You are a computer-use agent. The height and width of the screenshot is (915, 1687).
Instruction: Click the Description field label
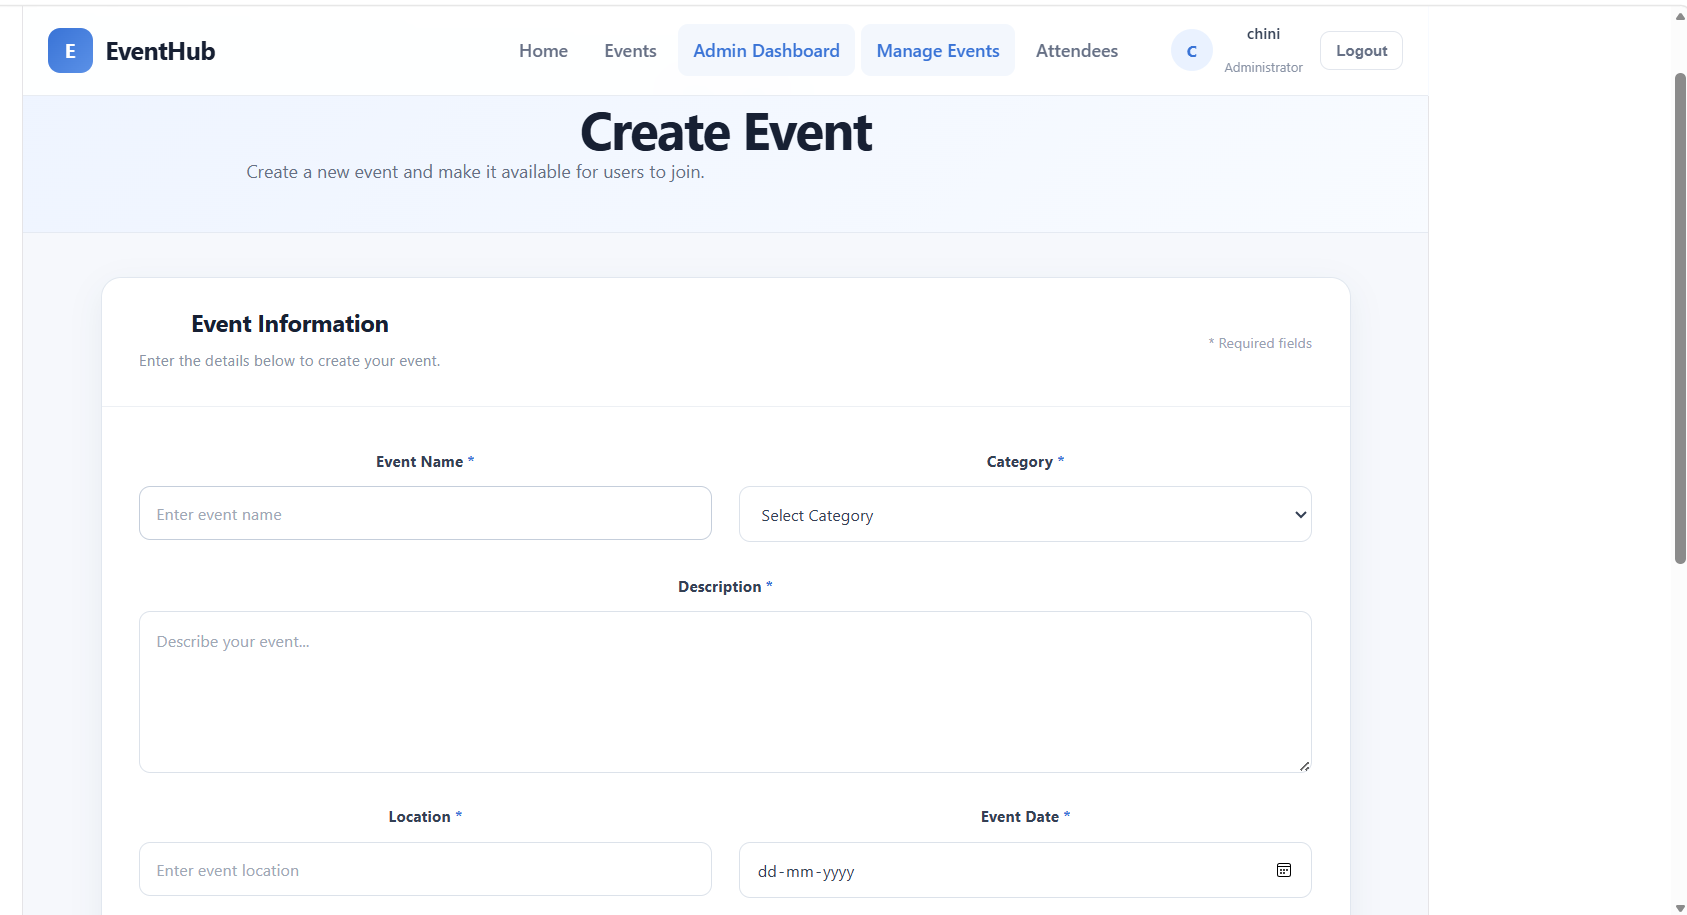point(725,587)
